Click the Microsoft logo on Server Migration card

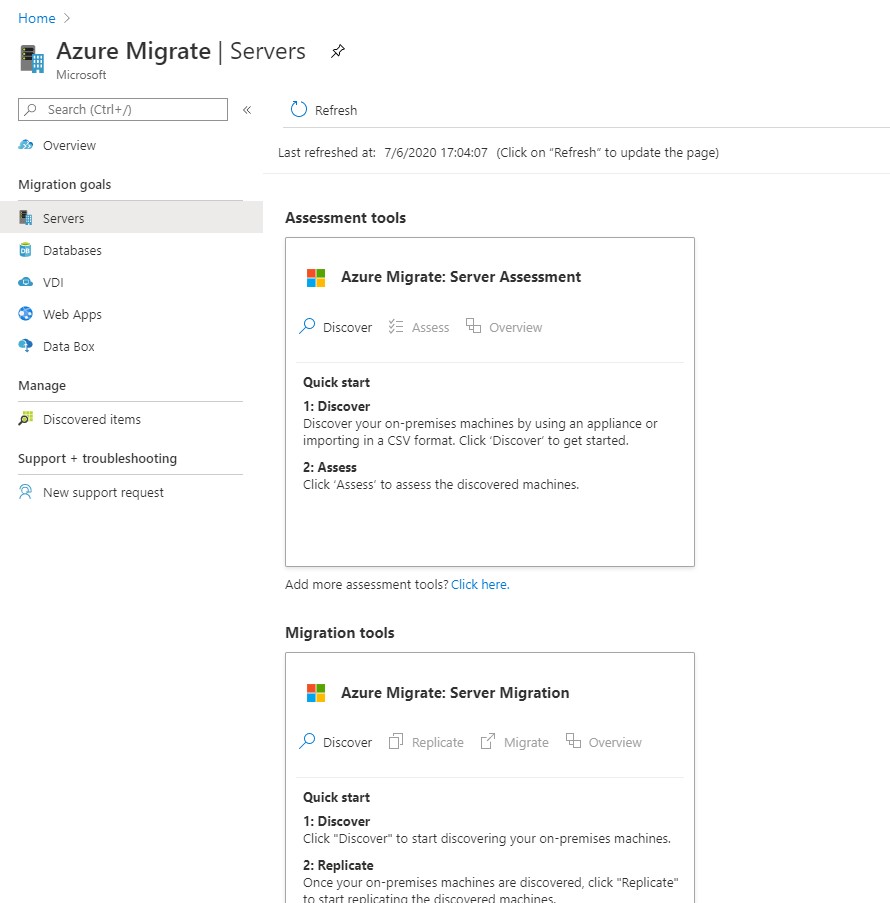pos(316,693)
